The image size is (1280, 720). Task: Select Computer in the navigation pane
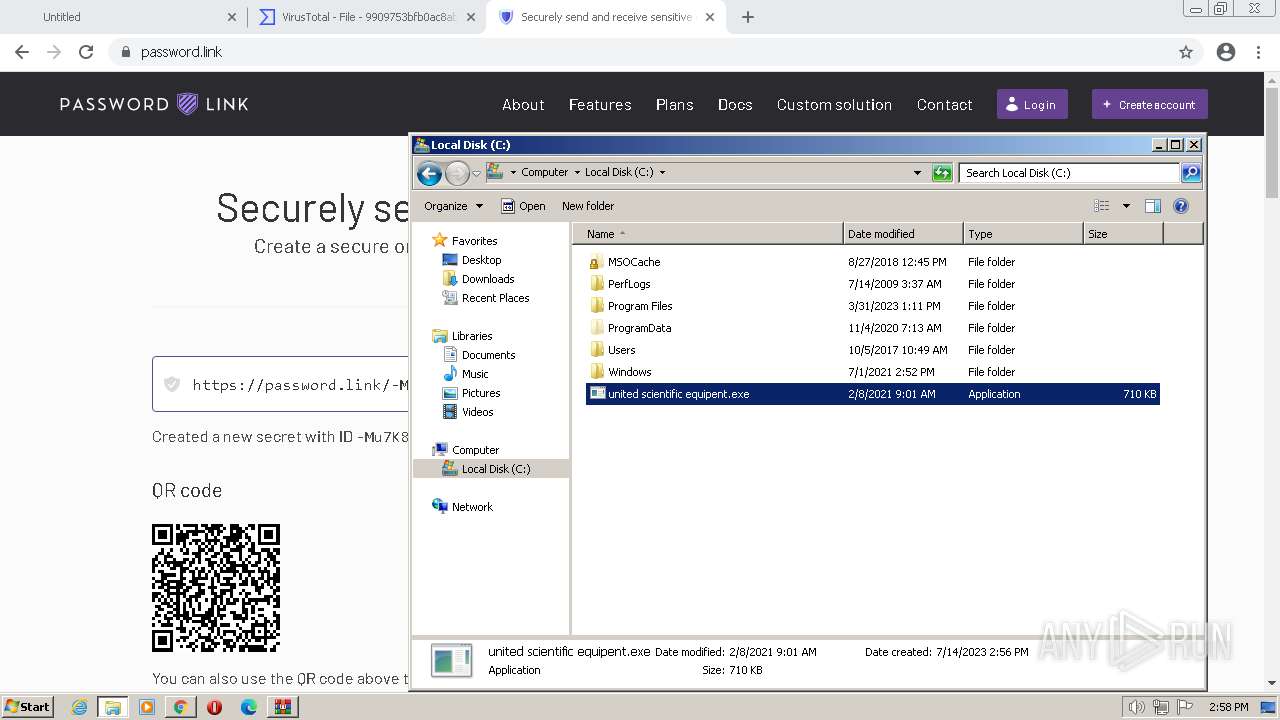(475, 450)
